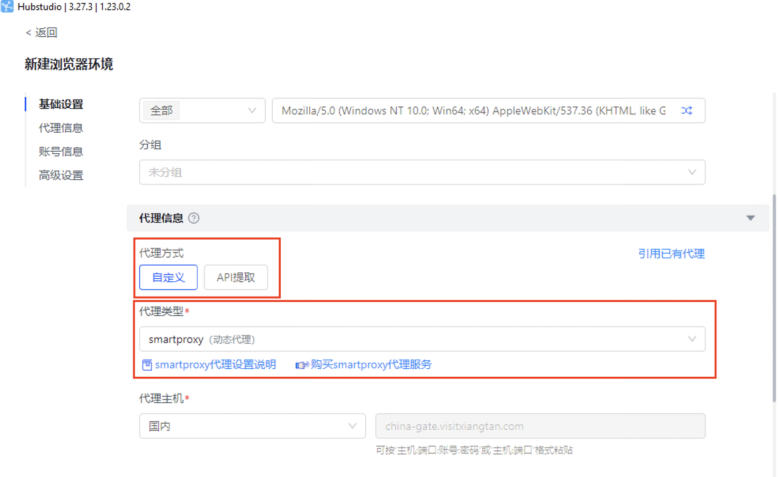
Task: Open the 购买smartproxy代理服务 link
Action: tap(371, 365)
